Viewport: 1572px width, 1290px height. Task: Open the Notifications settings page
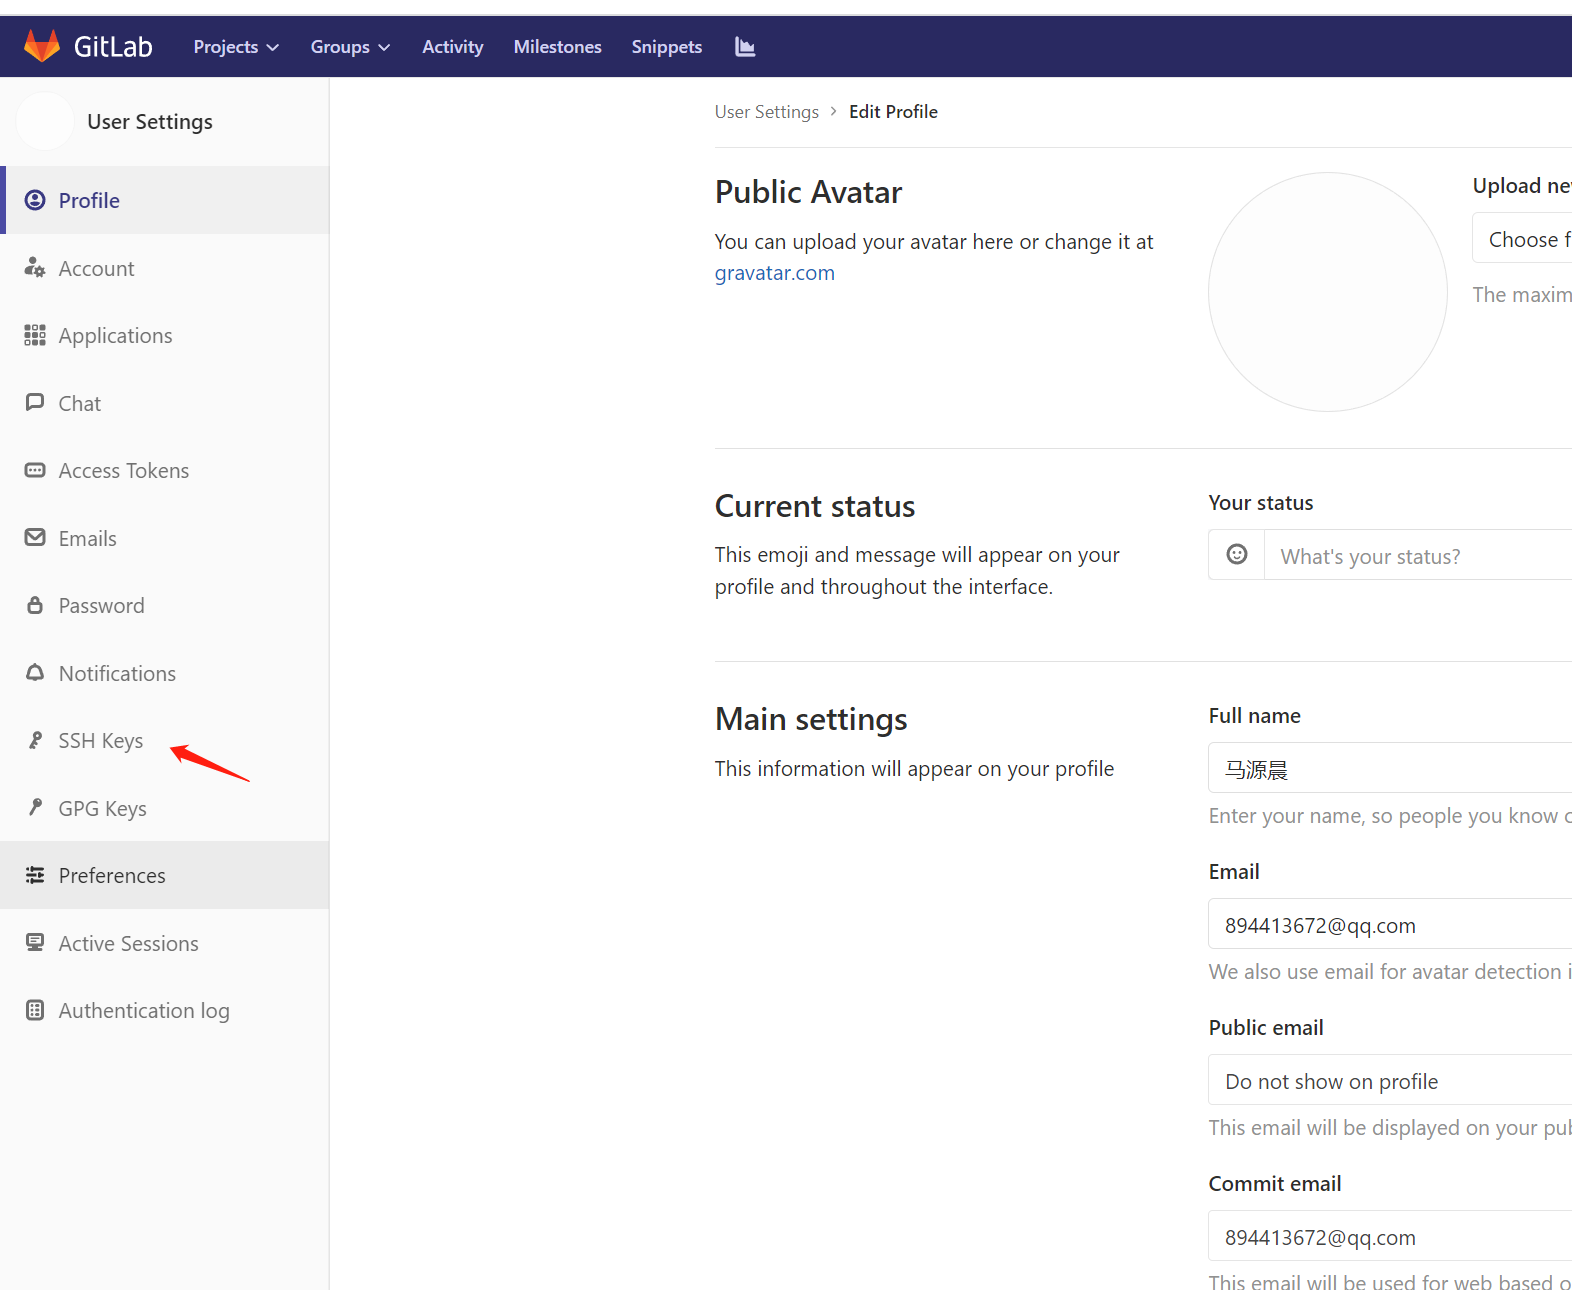(x=165, y=673)
